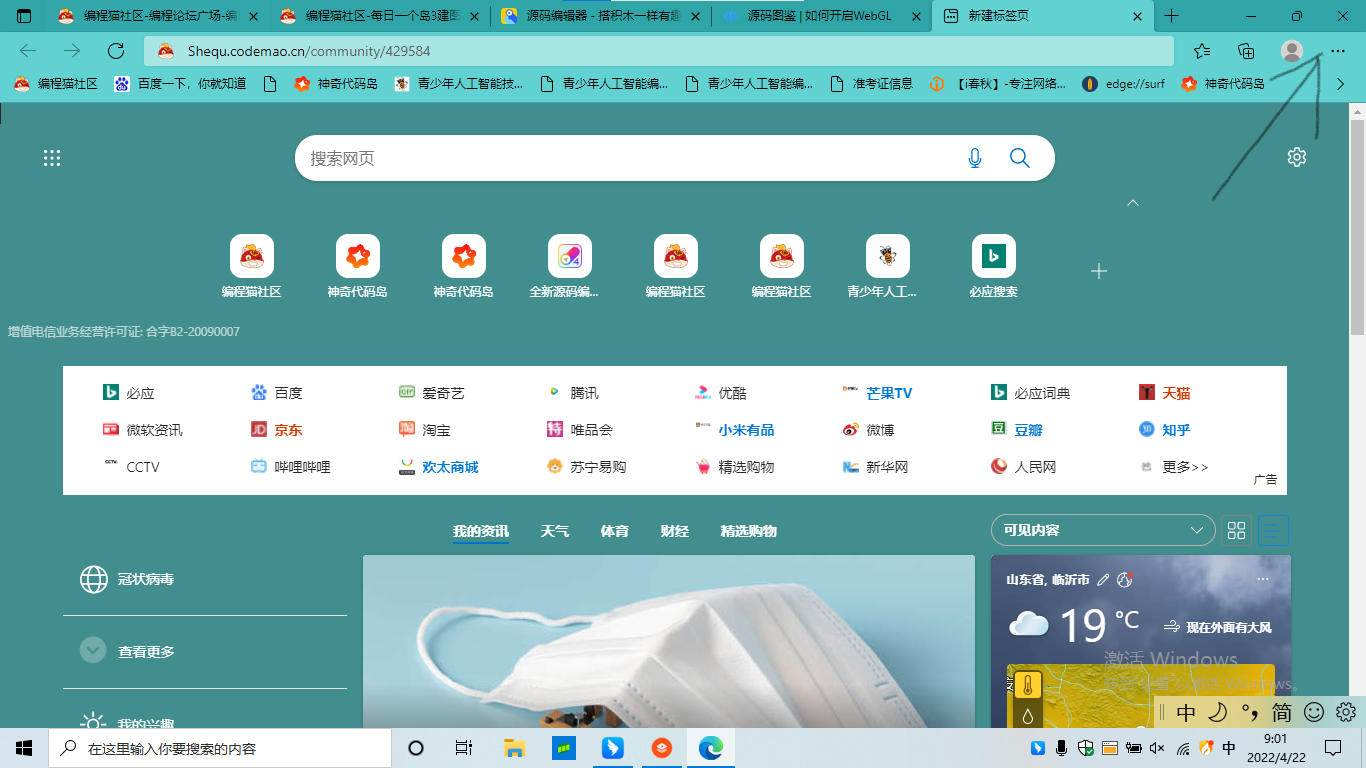Open IME toolbar settings gear

1346,712
